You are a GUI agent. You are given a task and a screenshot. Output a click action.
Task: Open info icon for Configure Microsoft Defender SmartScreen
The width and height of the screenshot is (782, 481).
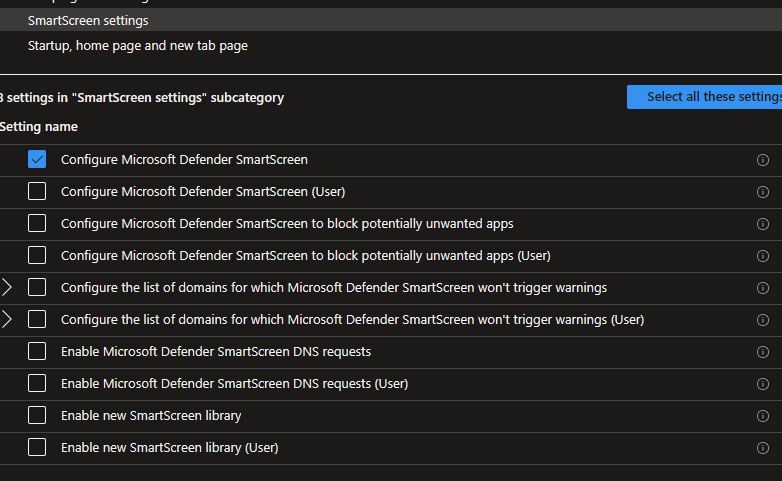[x=763, y=160]
